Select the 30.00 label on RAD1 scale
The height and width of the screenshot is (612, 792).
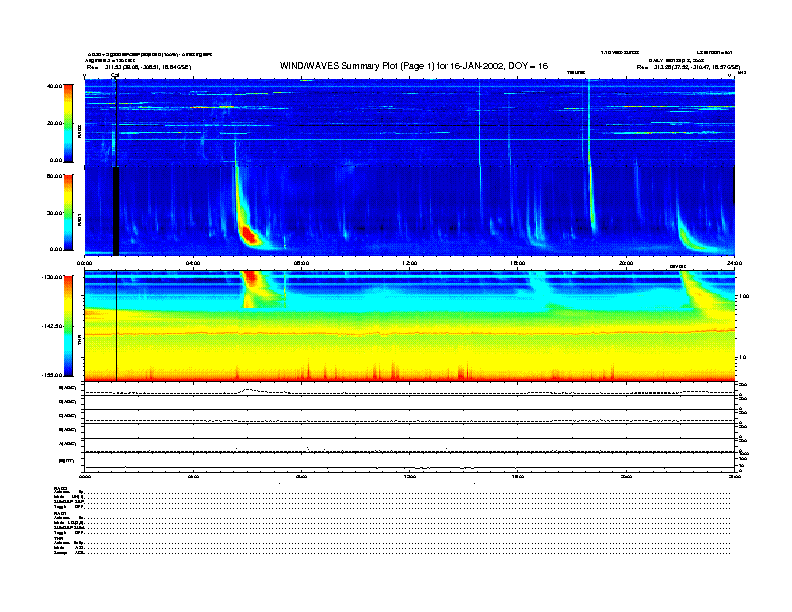coord(54,213)
